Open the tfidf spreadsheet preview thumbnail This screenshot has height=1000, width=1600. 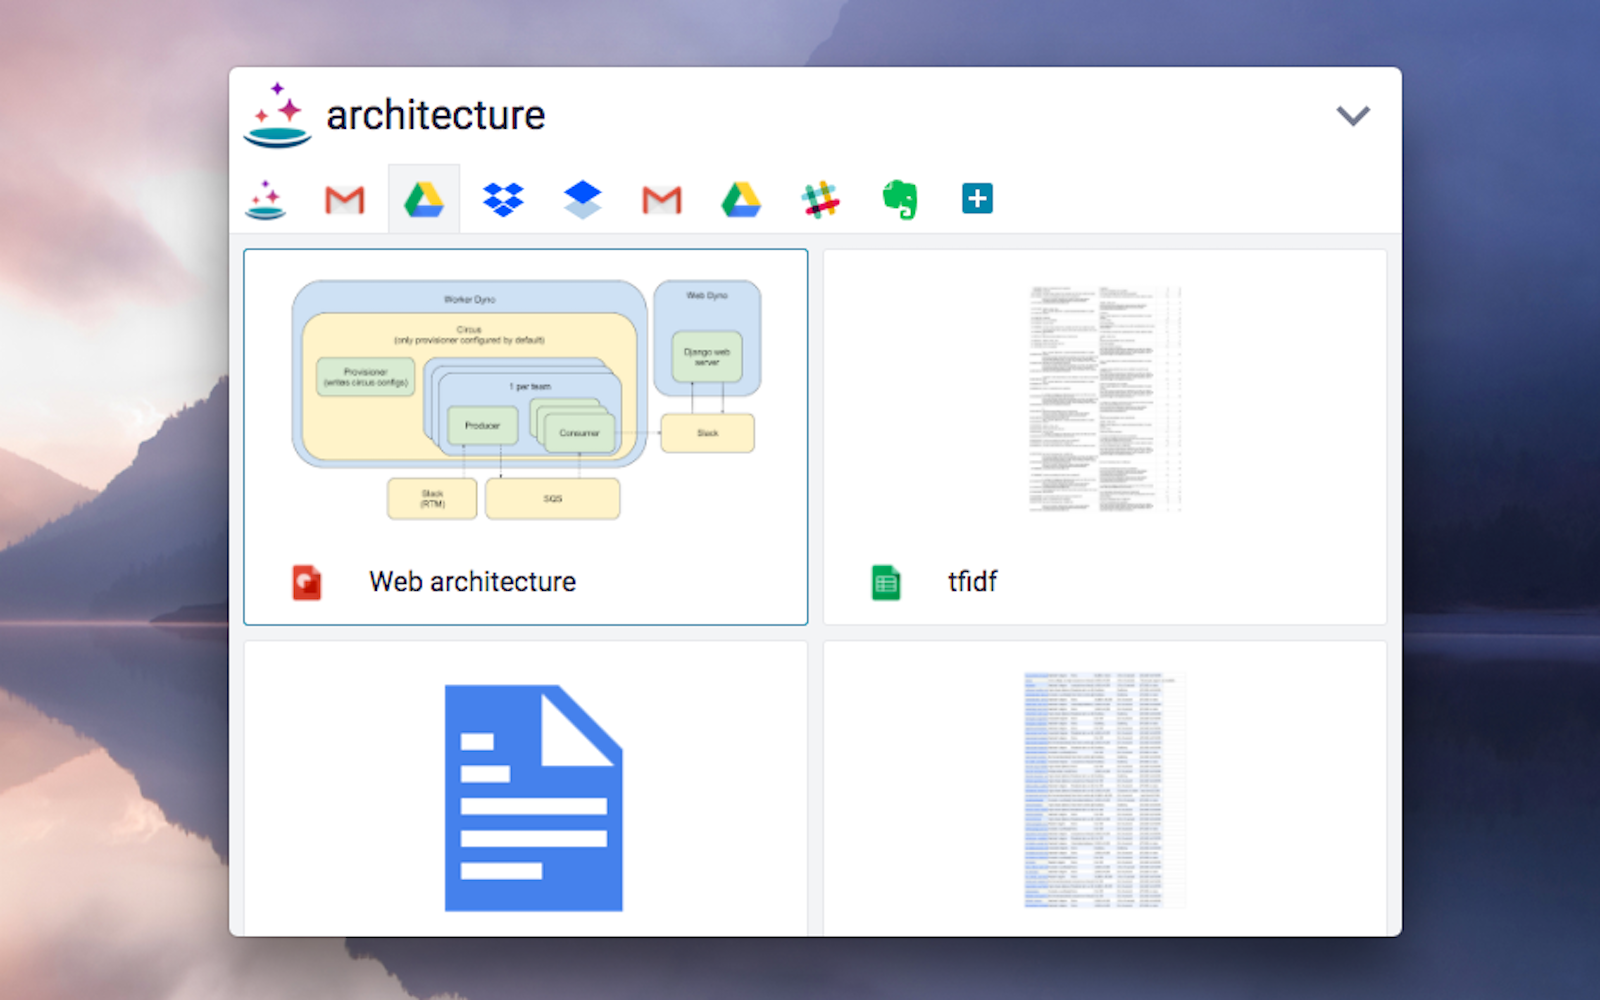(x=1105, y=399)
